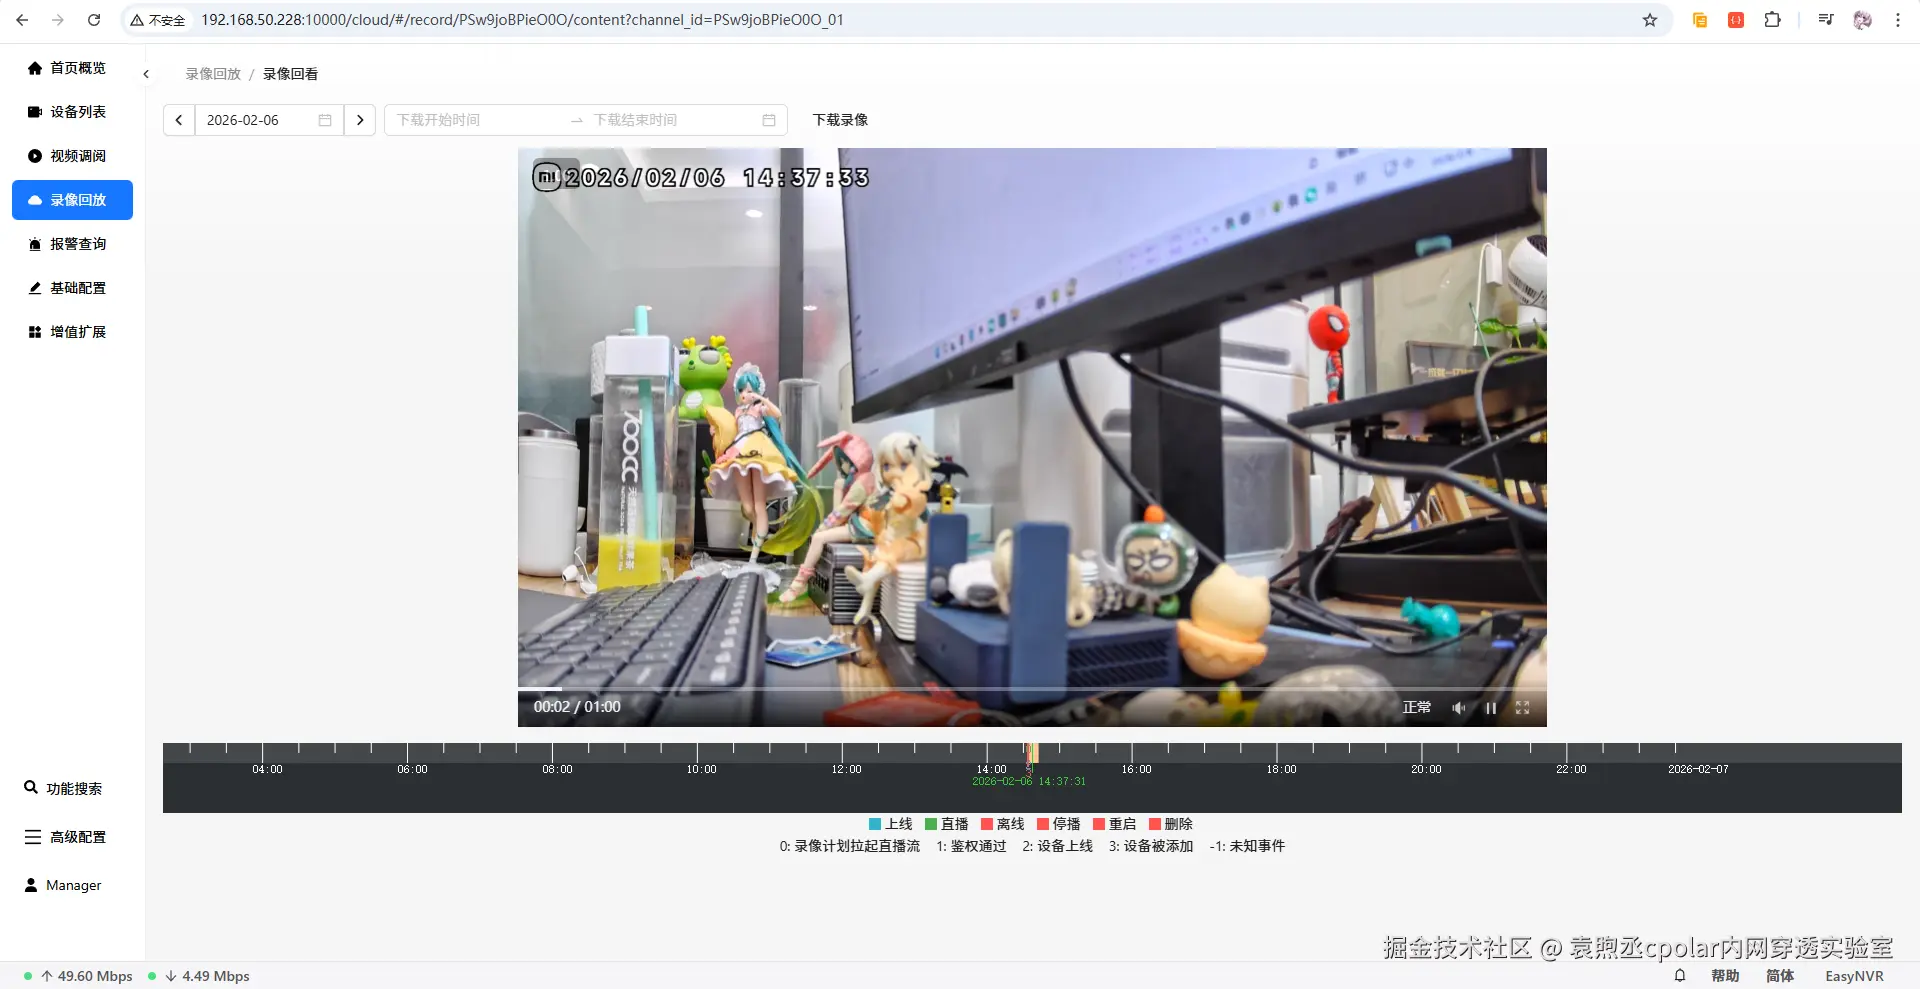The height and width of the screenshot is (989, 1920).
Task: Toggle 删除 legend swatch
Action: coord(1155,824)
